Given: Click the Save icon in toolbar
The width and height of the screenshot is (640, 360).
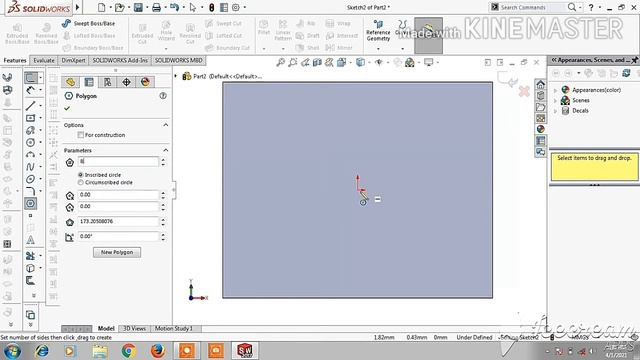Looking at the screenshot, I should pos(138,7).
